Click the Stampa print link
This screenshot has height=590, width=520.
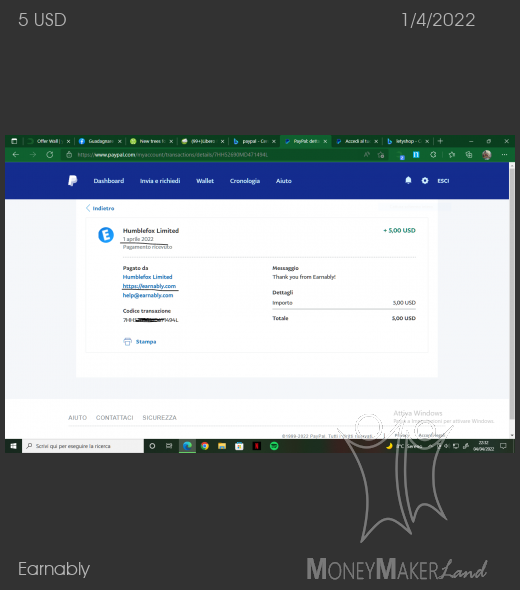pyautogui.click(x=146, y=342)
